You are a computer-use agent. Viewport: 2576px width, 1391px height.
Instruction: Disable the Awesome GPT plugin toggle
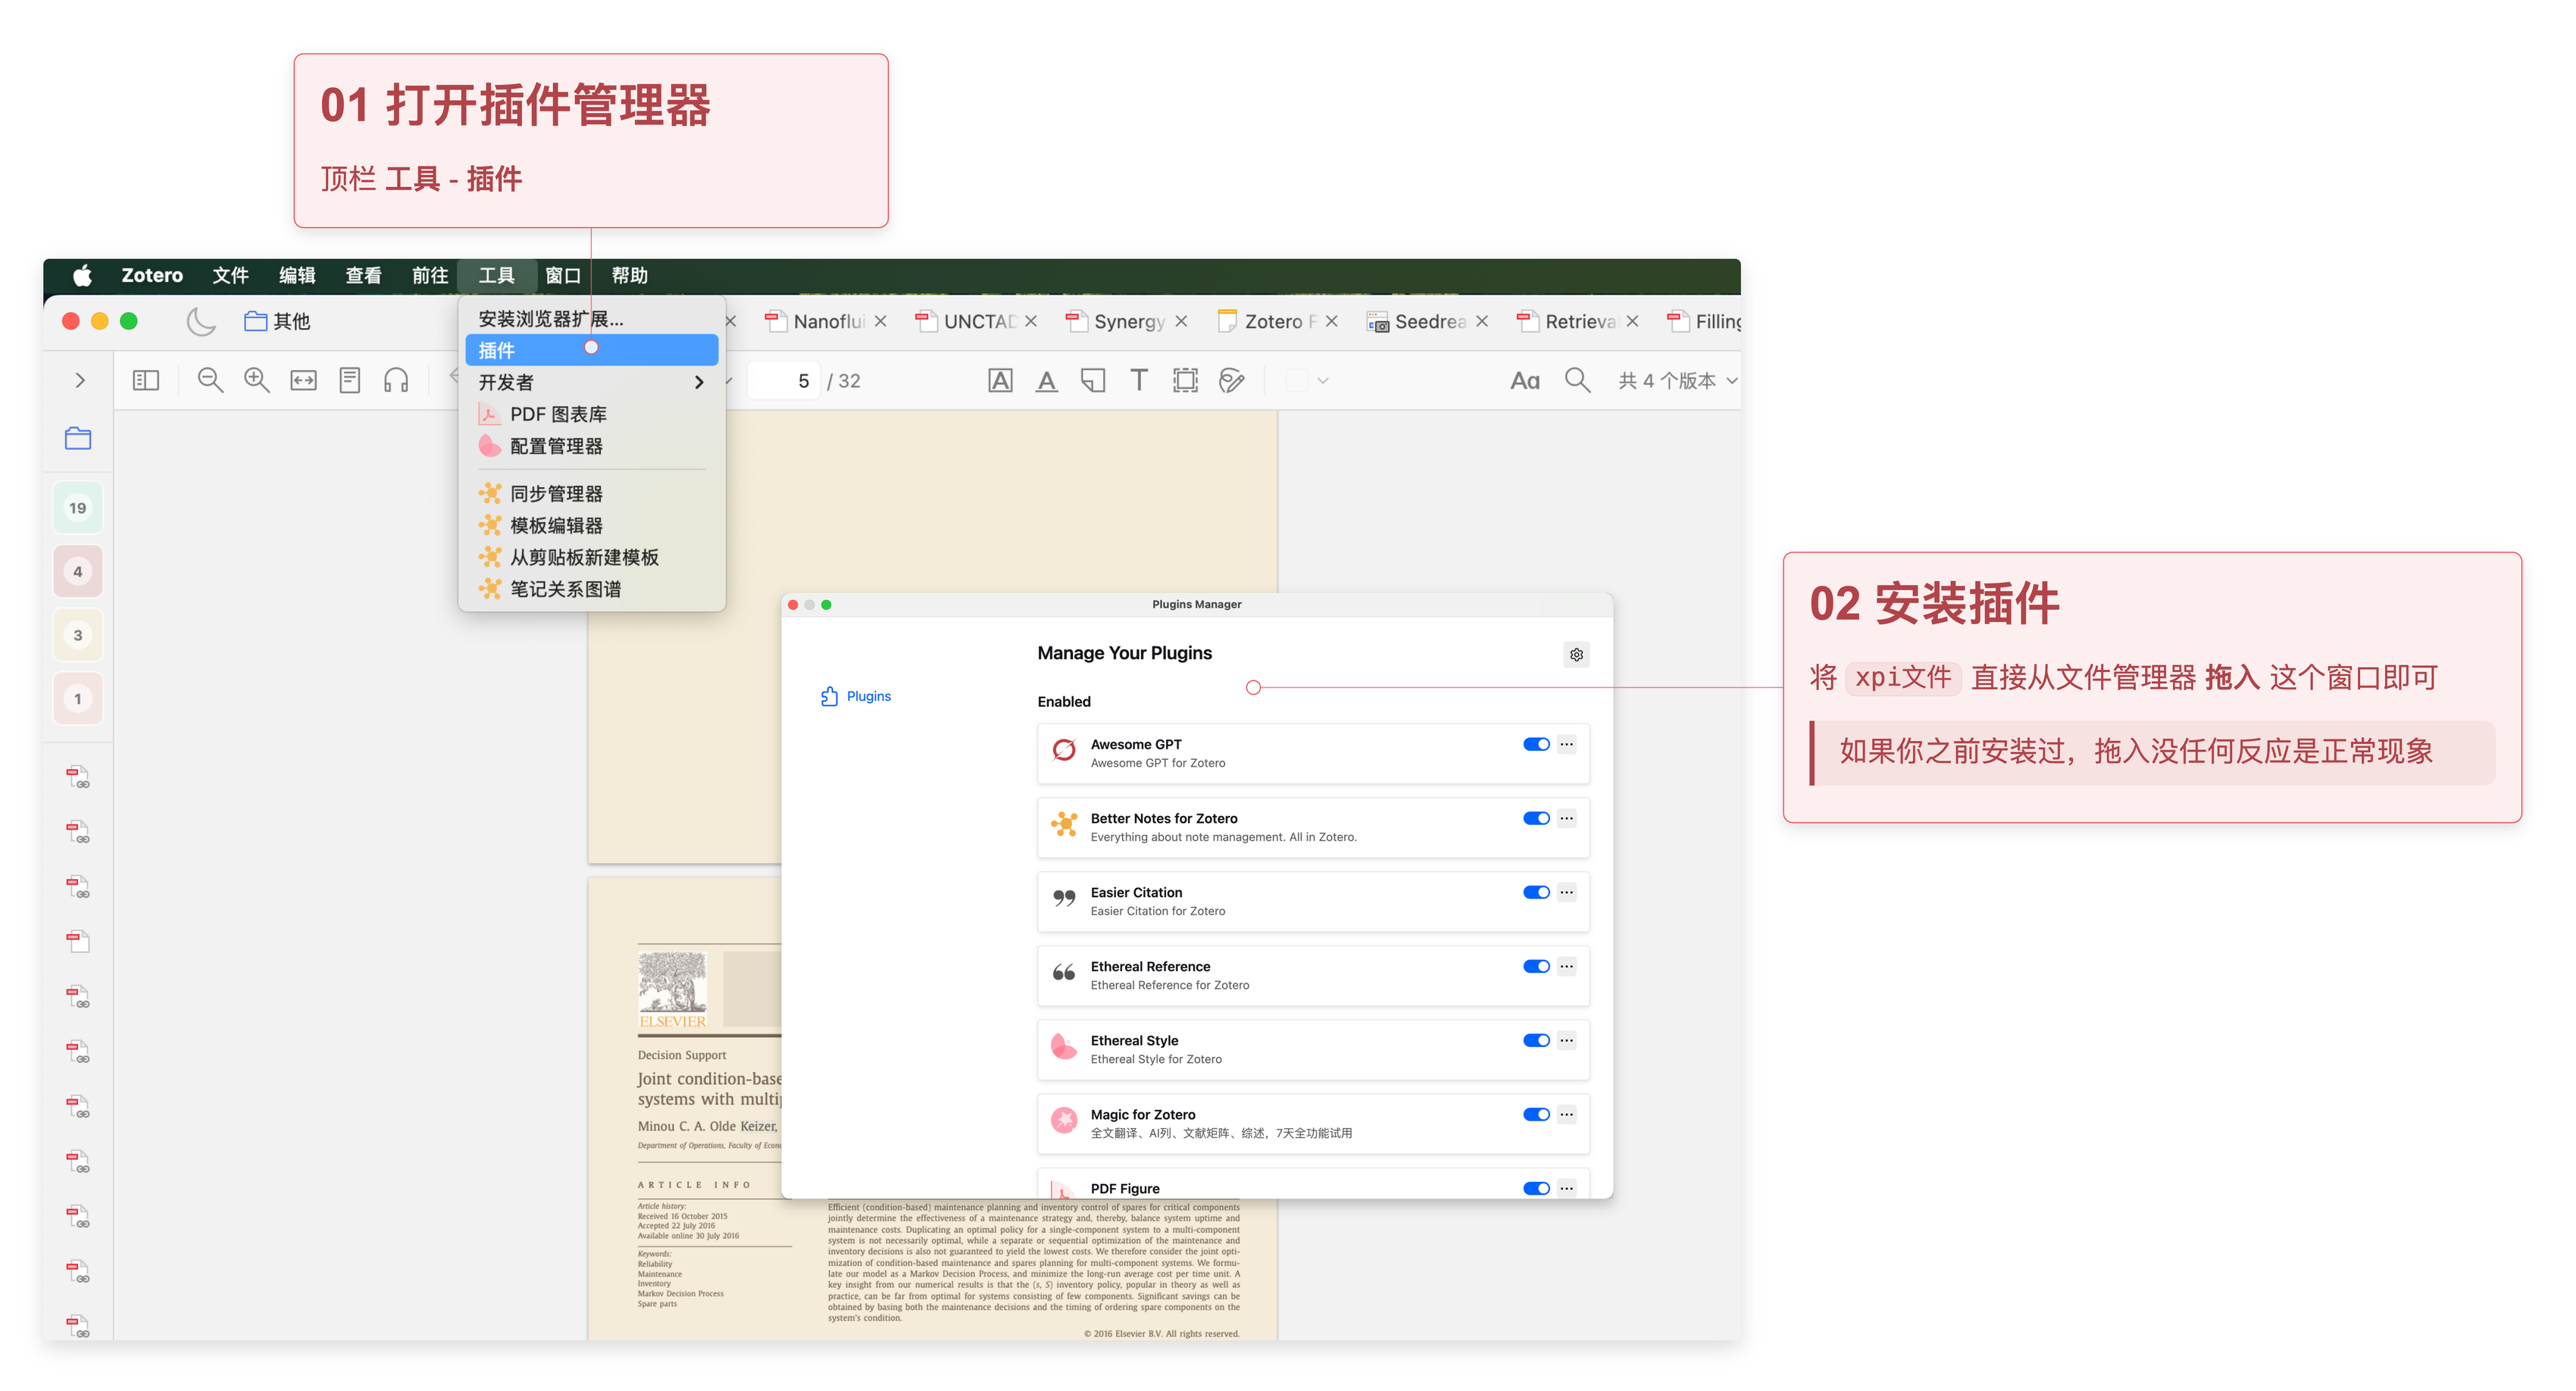click(1536, 744)
